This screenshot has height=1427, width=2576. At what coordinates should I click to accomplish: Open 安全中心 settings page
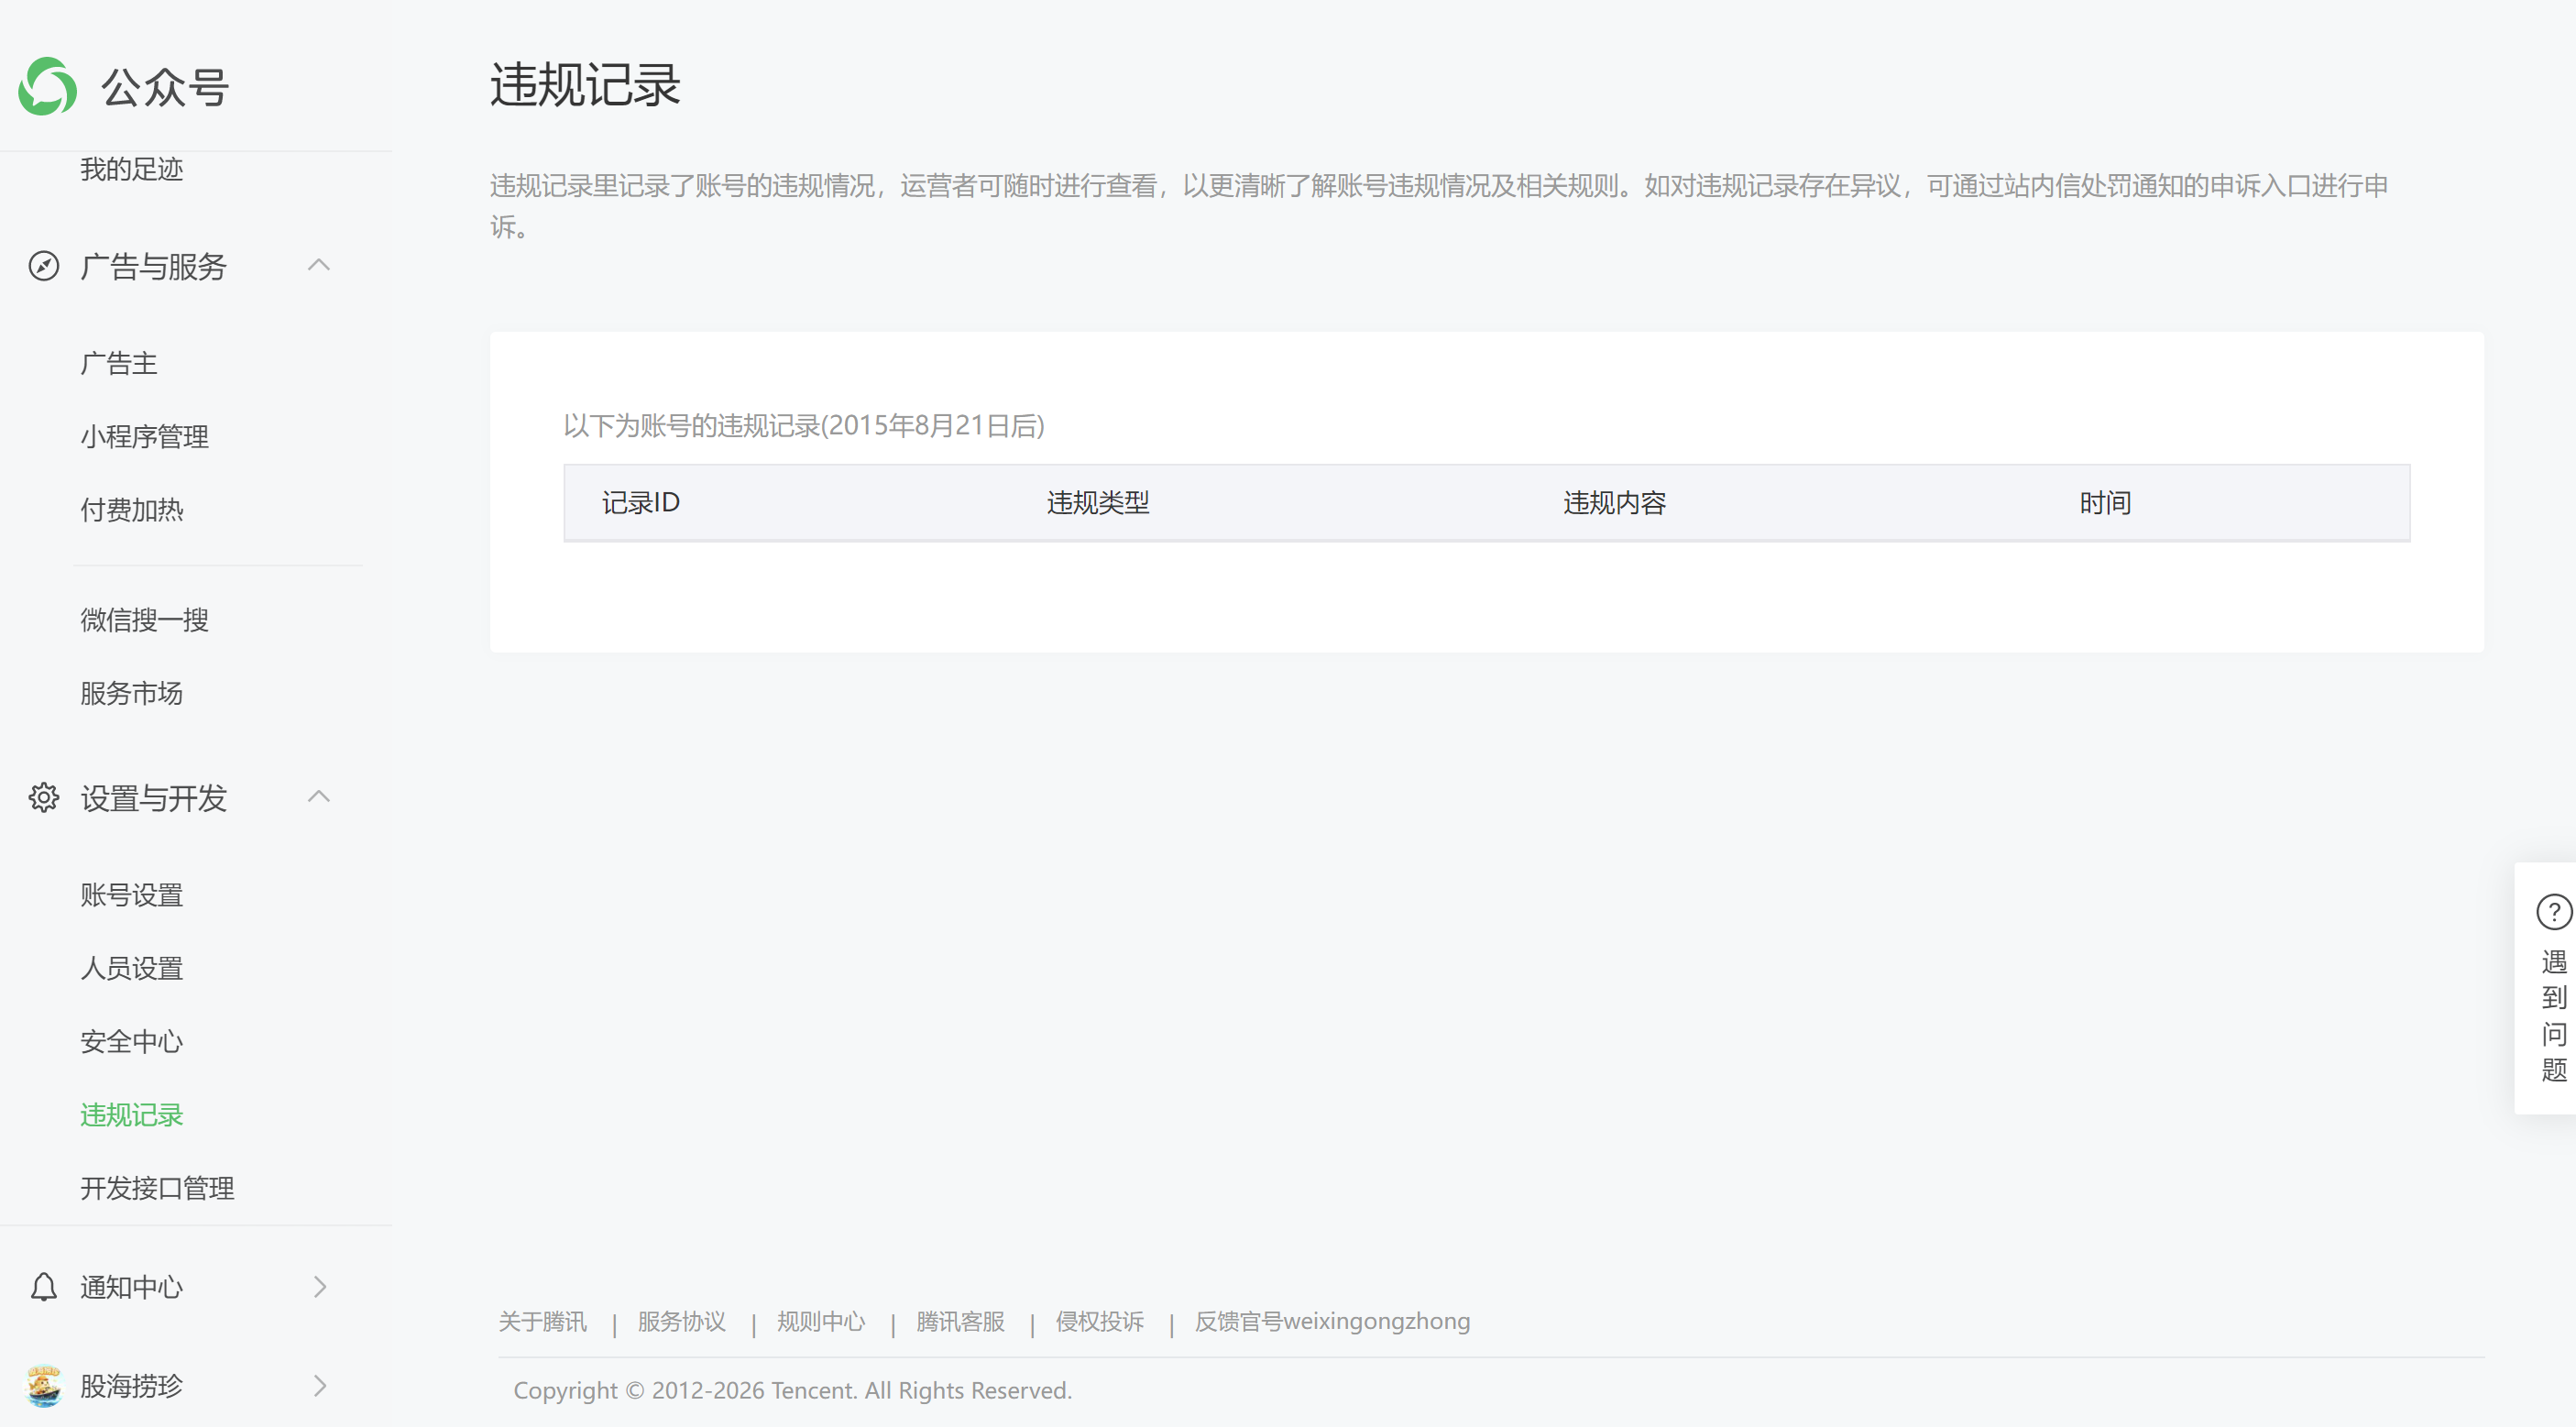131,1042
